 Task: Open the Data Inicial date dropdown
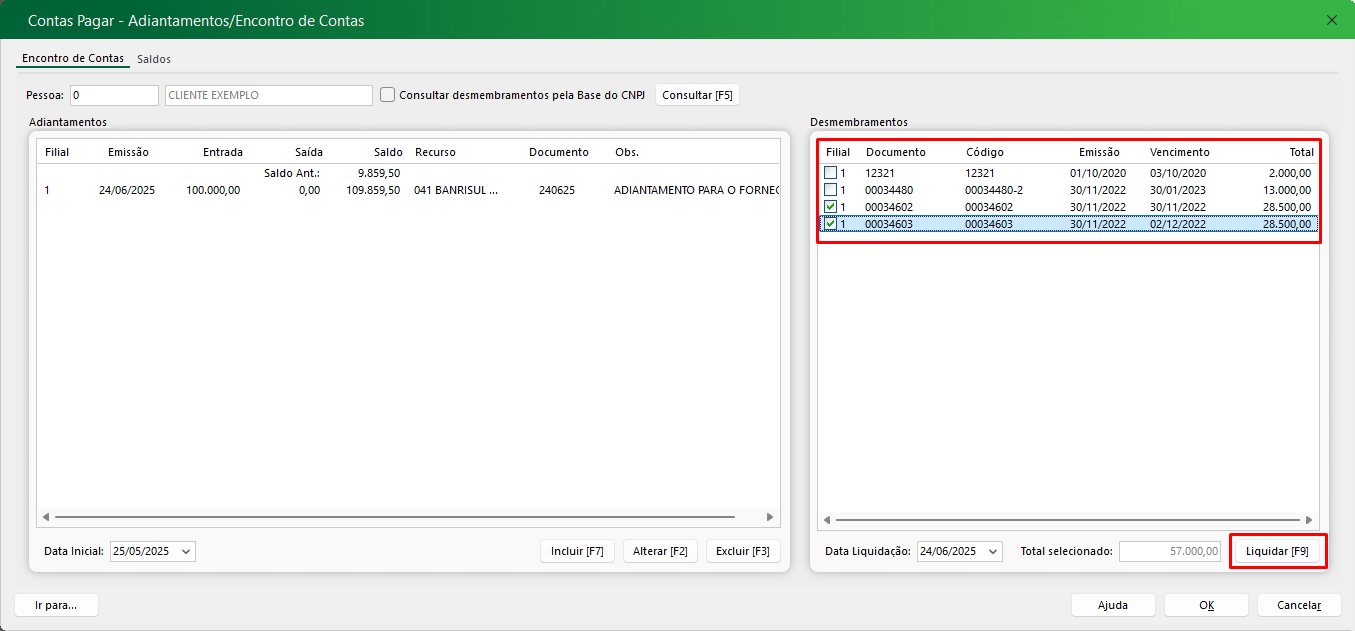[186, 551]
